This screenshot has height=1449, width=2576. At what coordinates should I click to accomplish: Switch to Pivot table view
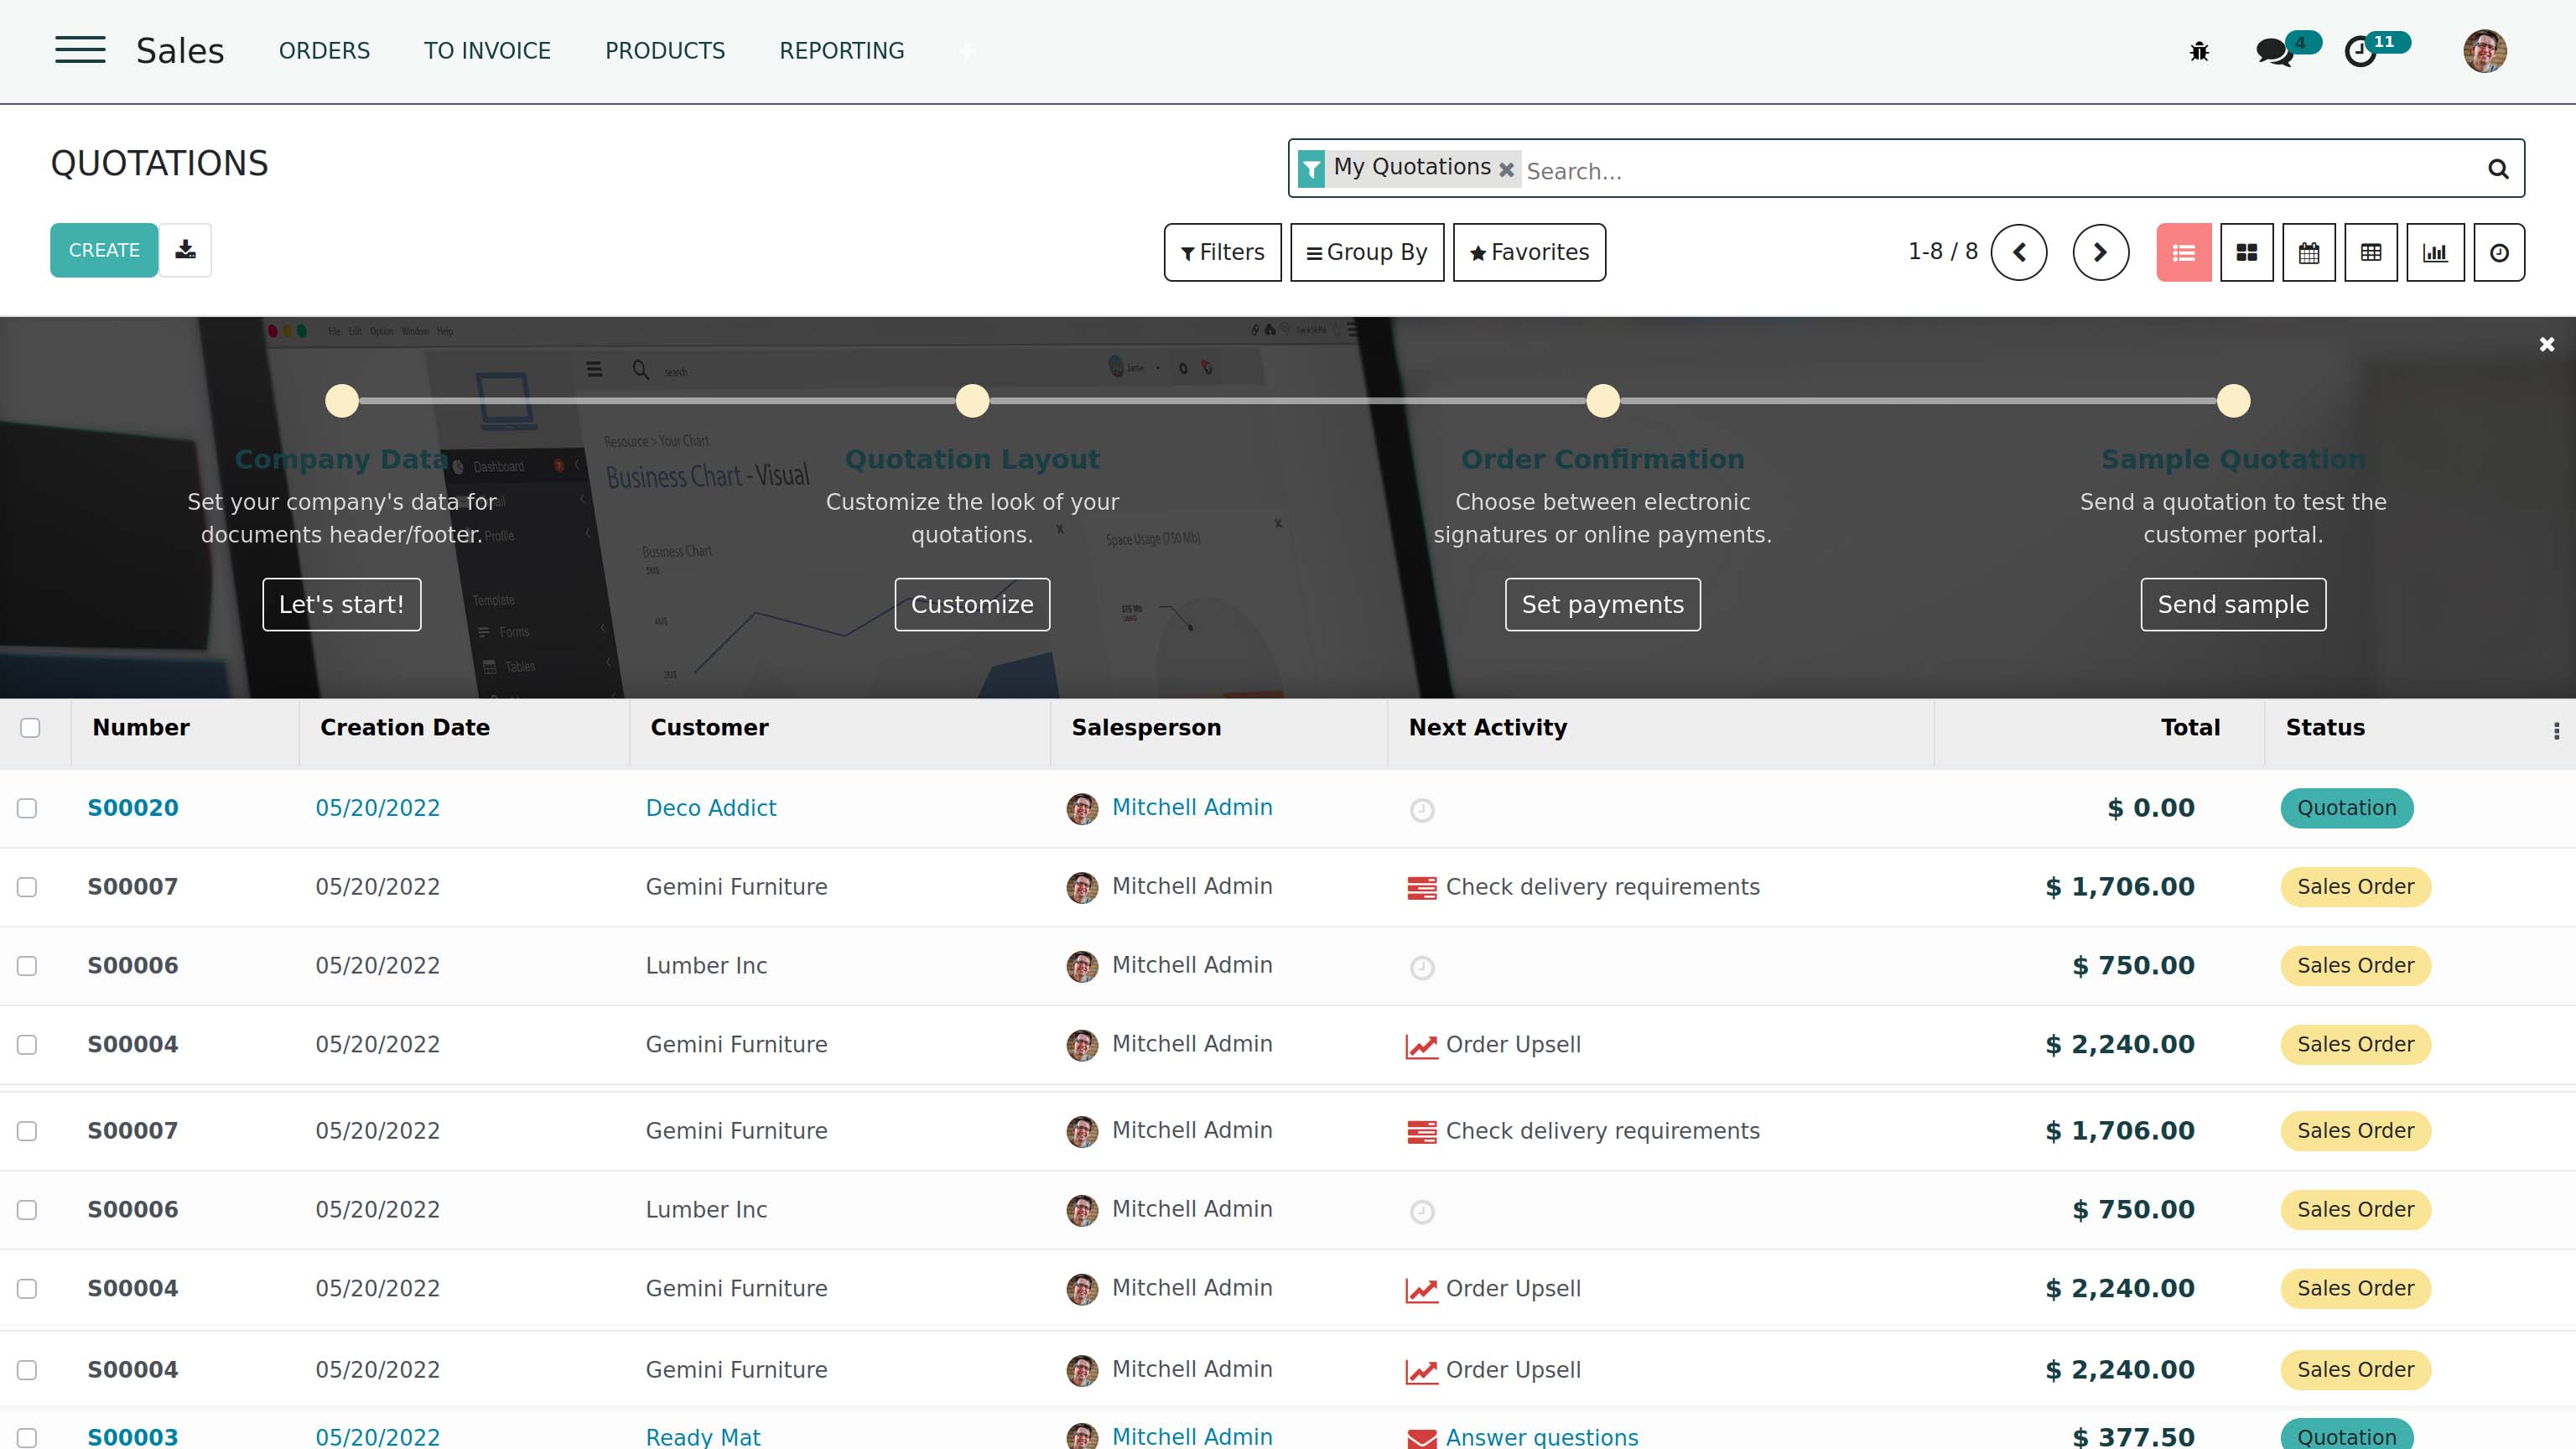2370,253
